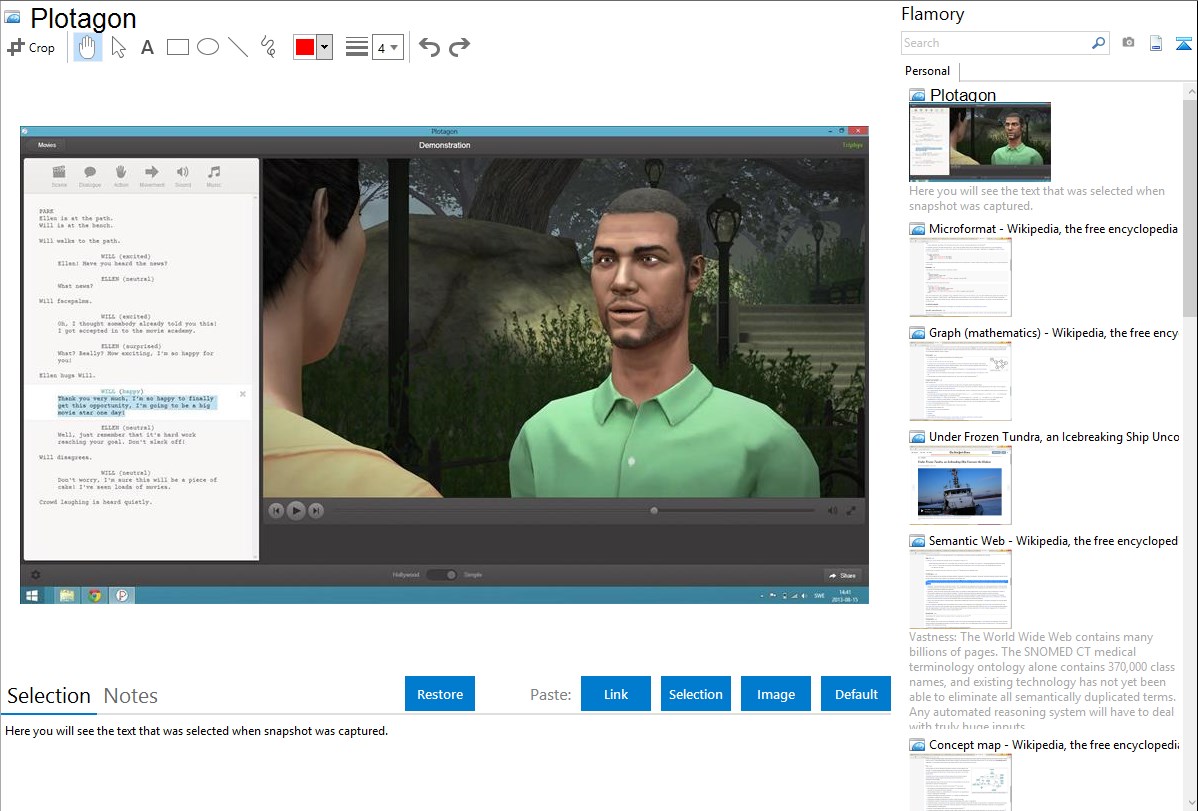Open the Microformat Wikipedia snapshot thumbnail
The width and height of the screenshot is (1198, 811).
click(x=960, y=277)
